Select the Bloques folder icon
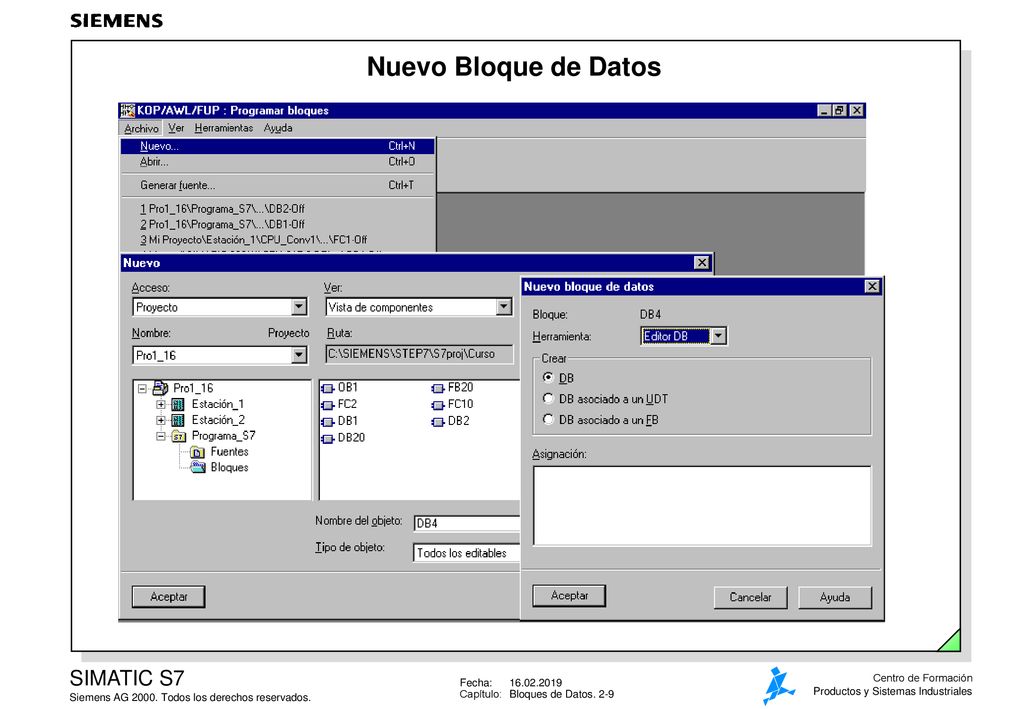Image resolution: width=1024 pixels, height=709 pixels. pos(198,467)
